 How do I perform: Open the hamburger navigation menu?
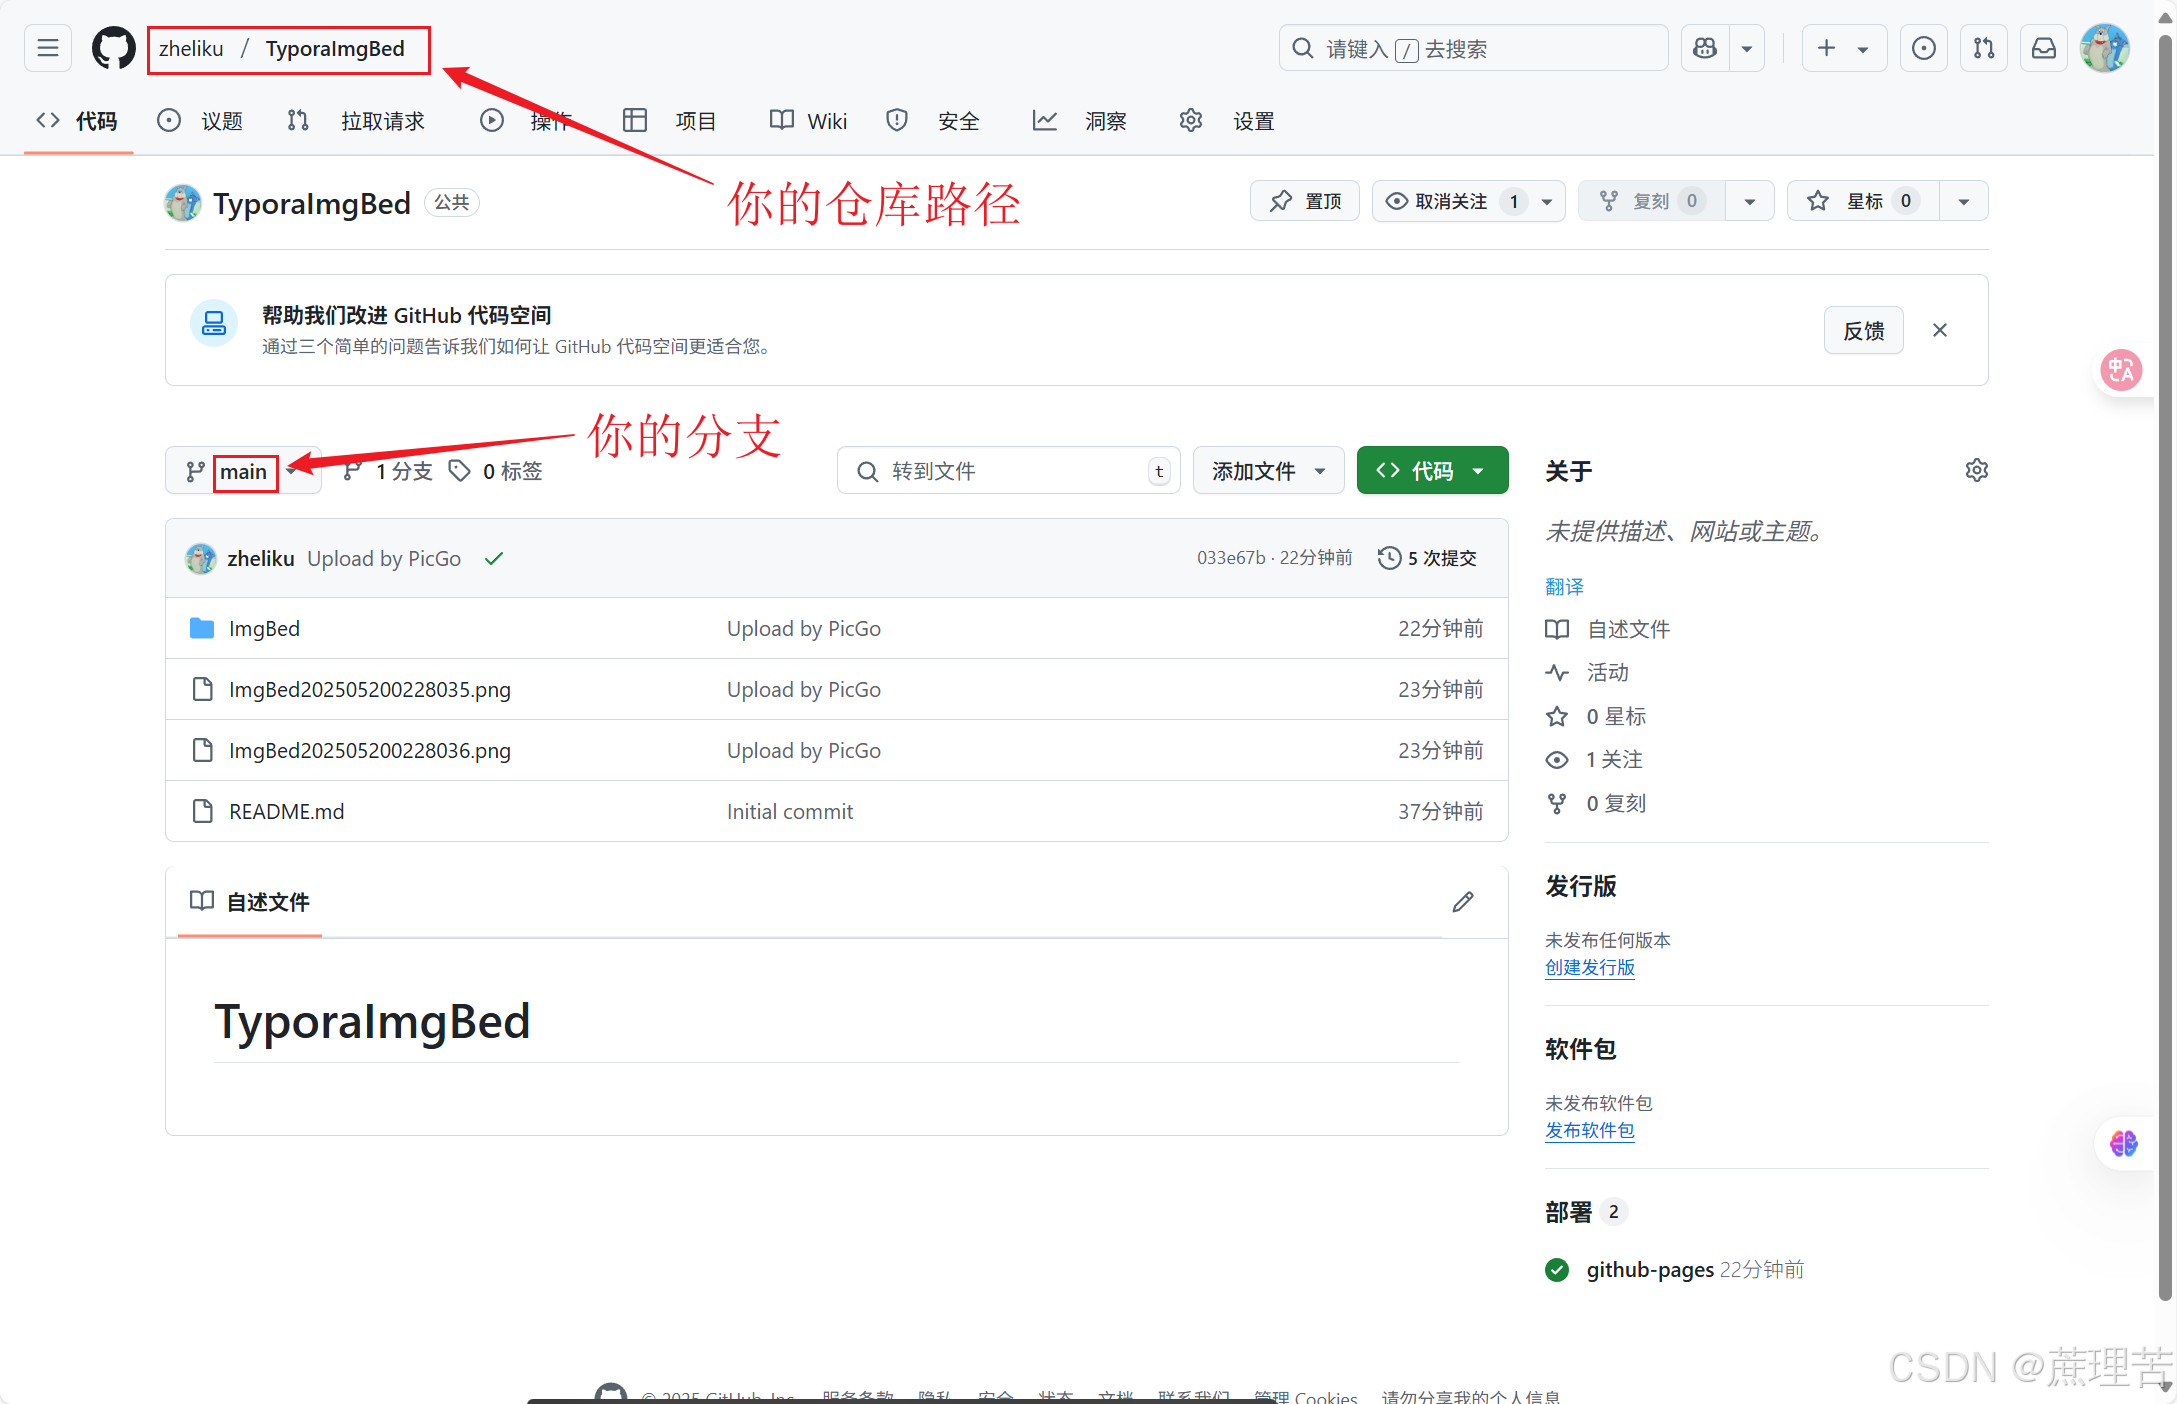pos(48,48)
